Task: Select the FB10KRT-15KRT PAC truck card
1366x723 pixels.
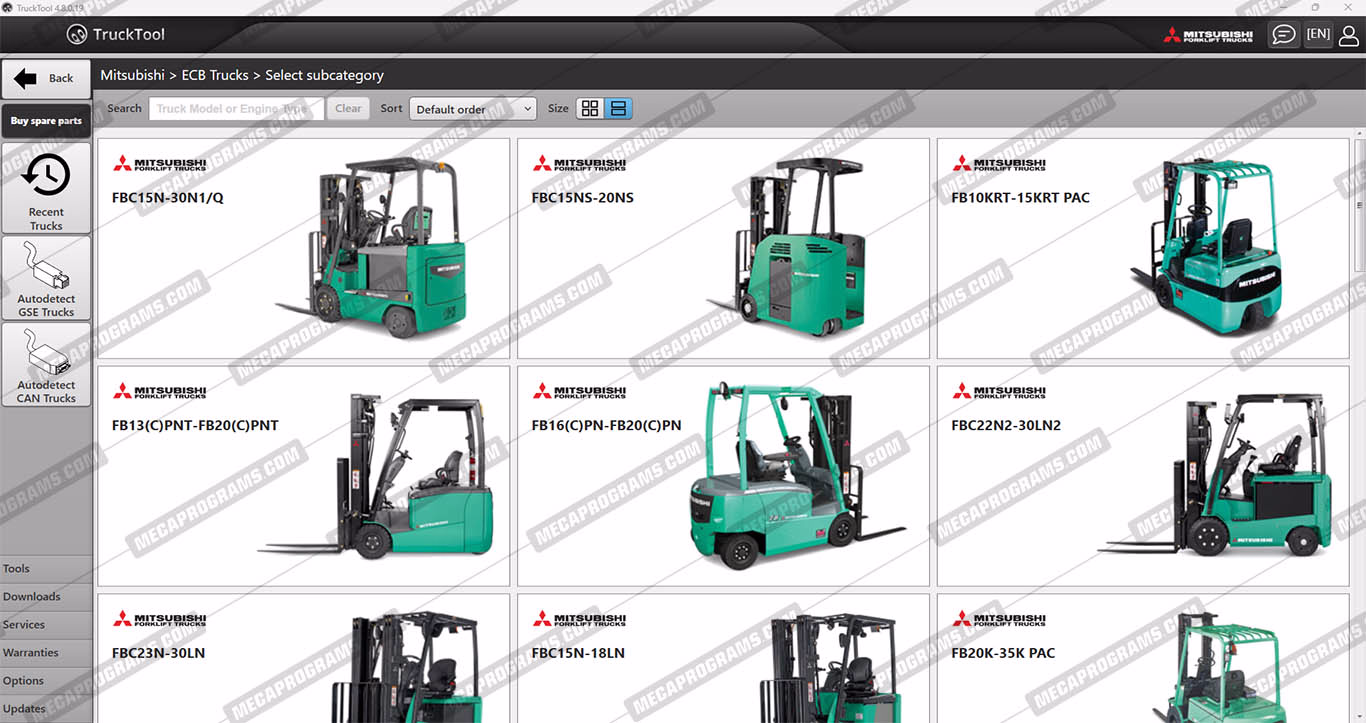Action: (1143, 248)
